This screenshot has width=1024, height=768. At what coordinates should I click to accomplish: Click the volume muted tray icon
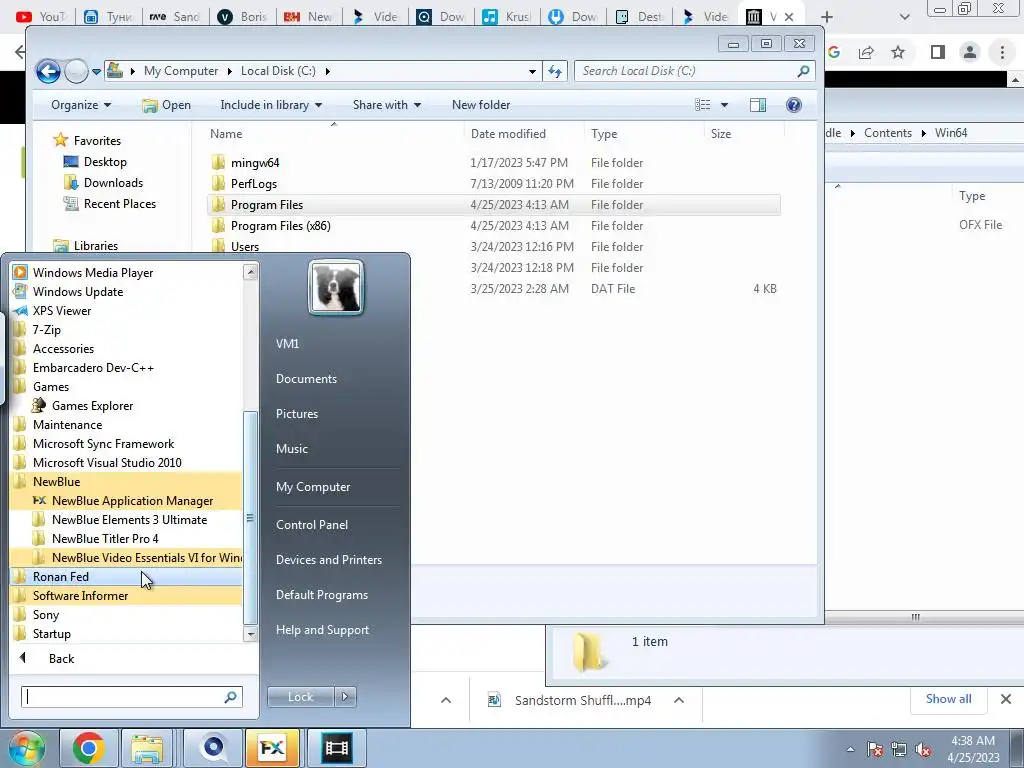(923, 750)
